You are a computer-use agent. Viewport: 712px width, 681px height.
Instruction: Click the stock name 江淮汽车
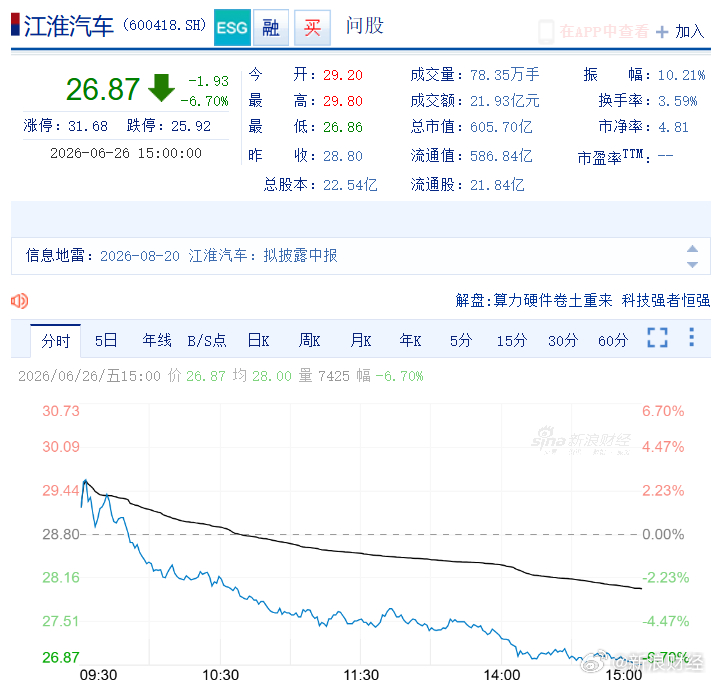click(69, 25)
